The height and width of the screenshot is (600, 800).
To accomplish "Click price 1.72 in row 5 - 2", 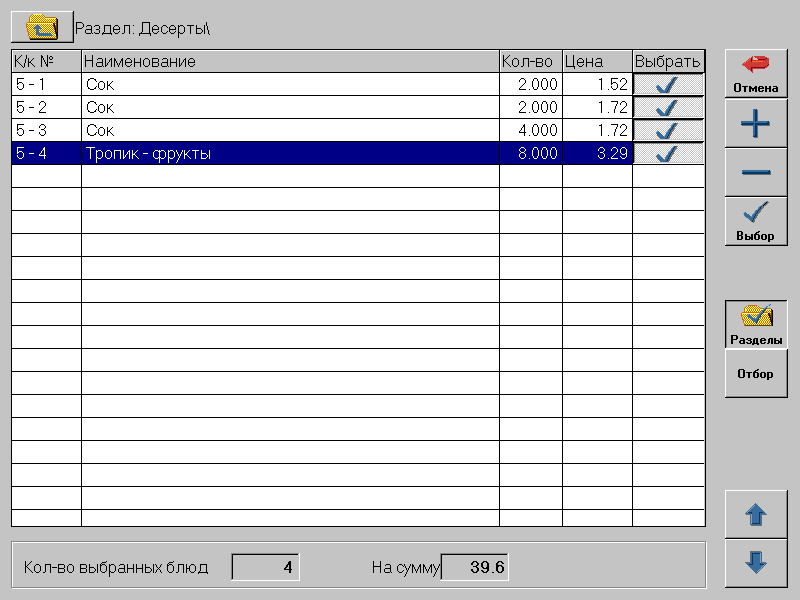I will coord(597,107).
